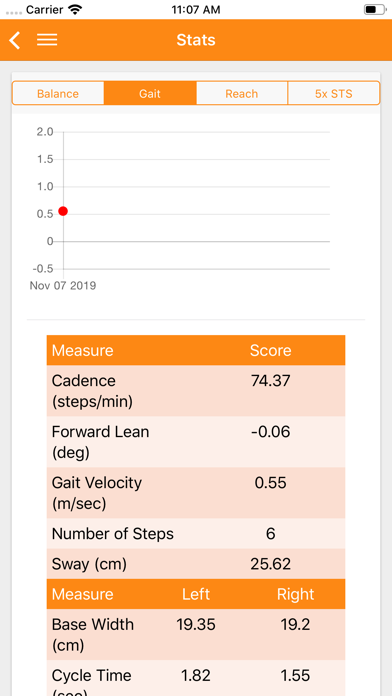Switch to the Balance tab
This screenshot has width=392, height=696.
58,94
